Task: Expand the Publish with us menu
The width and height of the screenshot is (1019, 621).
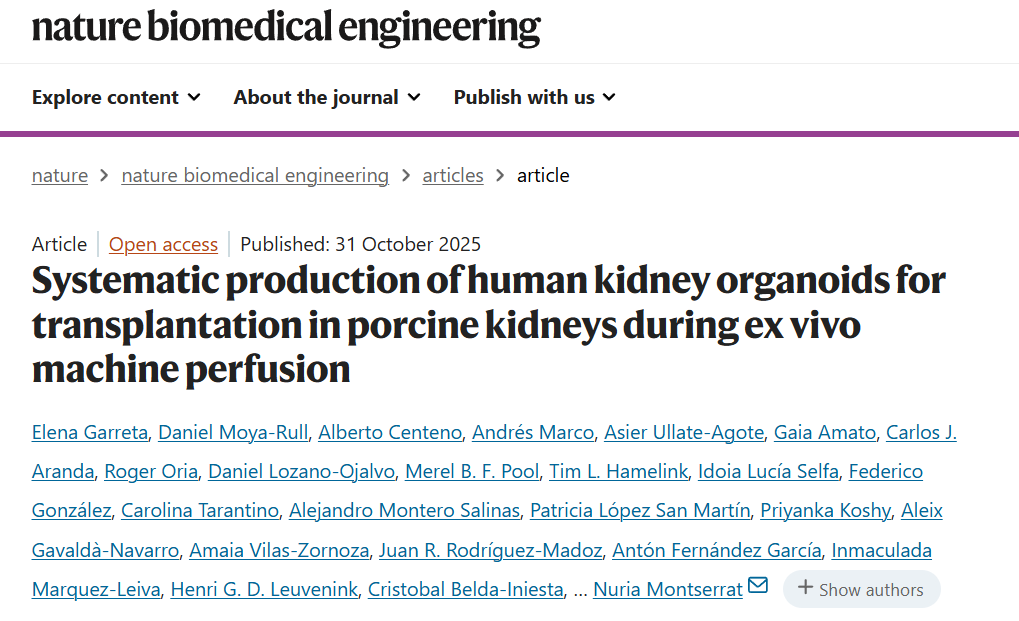Action: [534, 97]
